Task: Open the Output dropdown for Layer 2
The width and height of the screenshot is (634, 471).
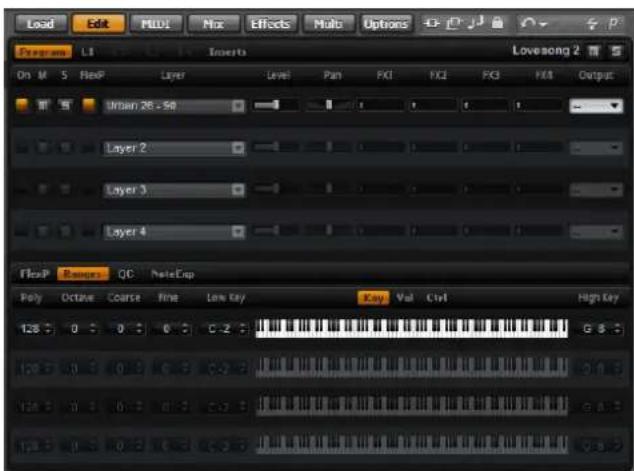Action: pos(596,148)
